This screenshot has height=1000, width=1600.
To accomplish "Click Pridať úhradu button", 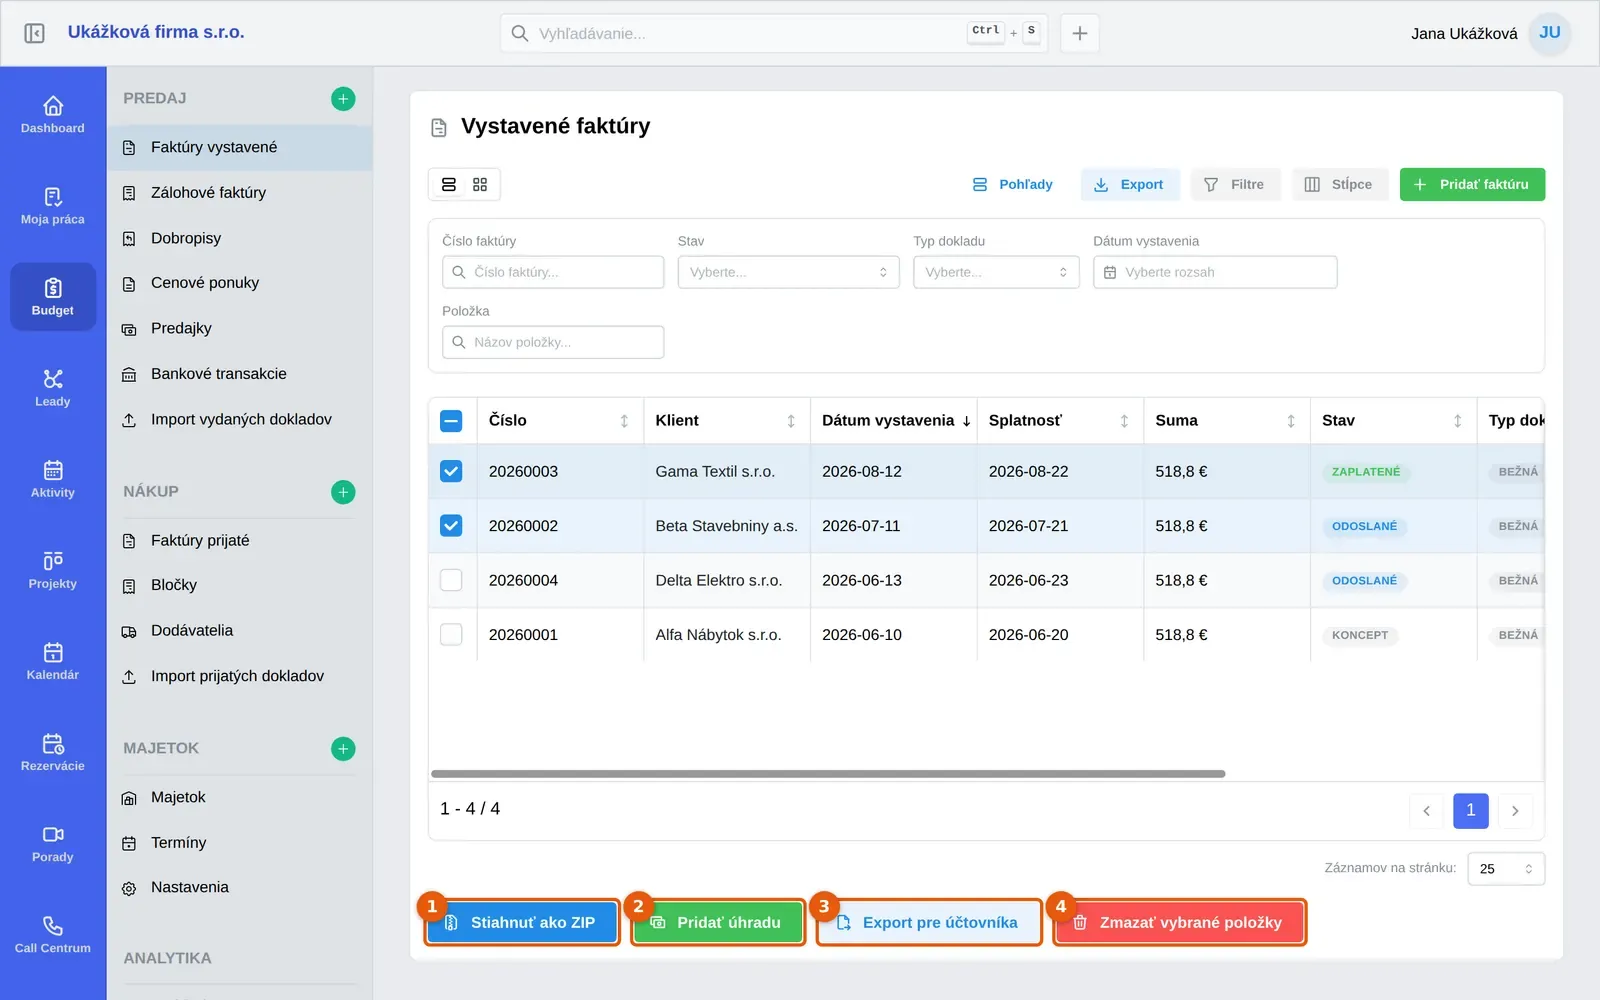I will pos(718,922).
